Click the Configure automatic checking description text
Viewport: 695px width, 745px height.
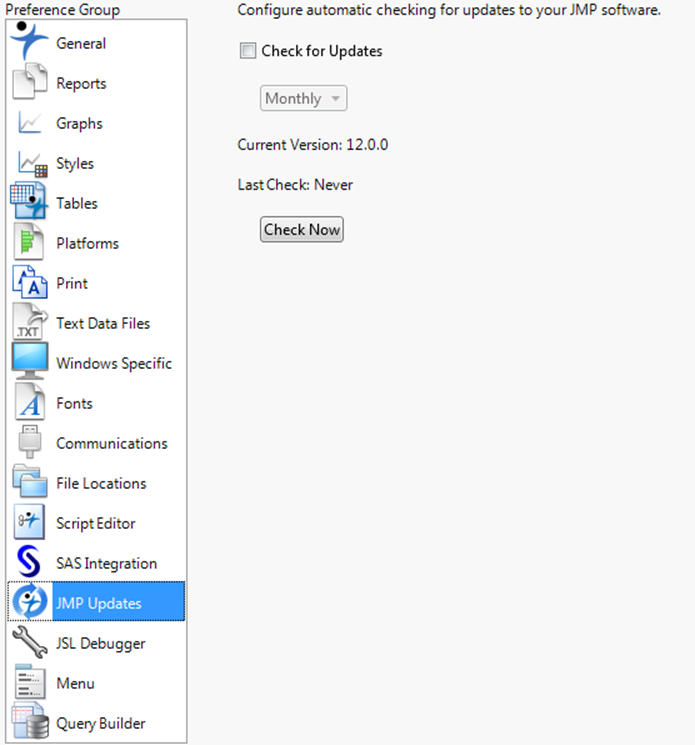(x=449, y=10)
